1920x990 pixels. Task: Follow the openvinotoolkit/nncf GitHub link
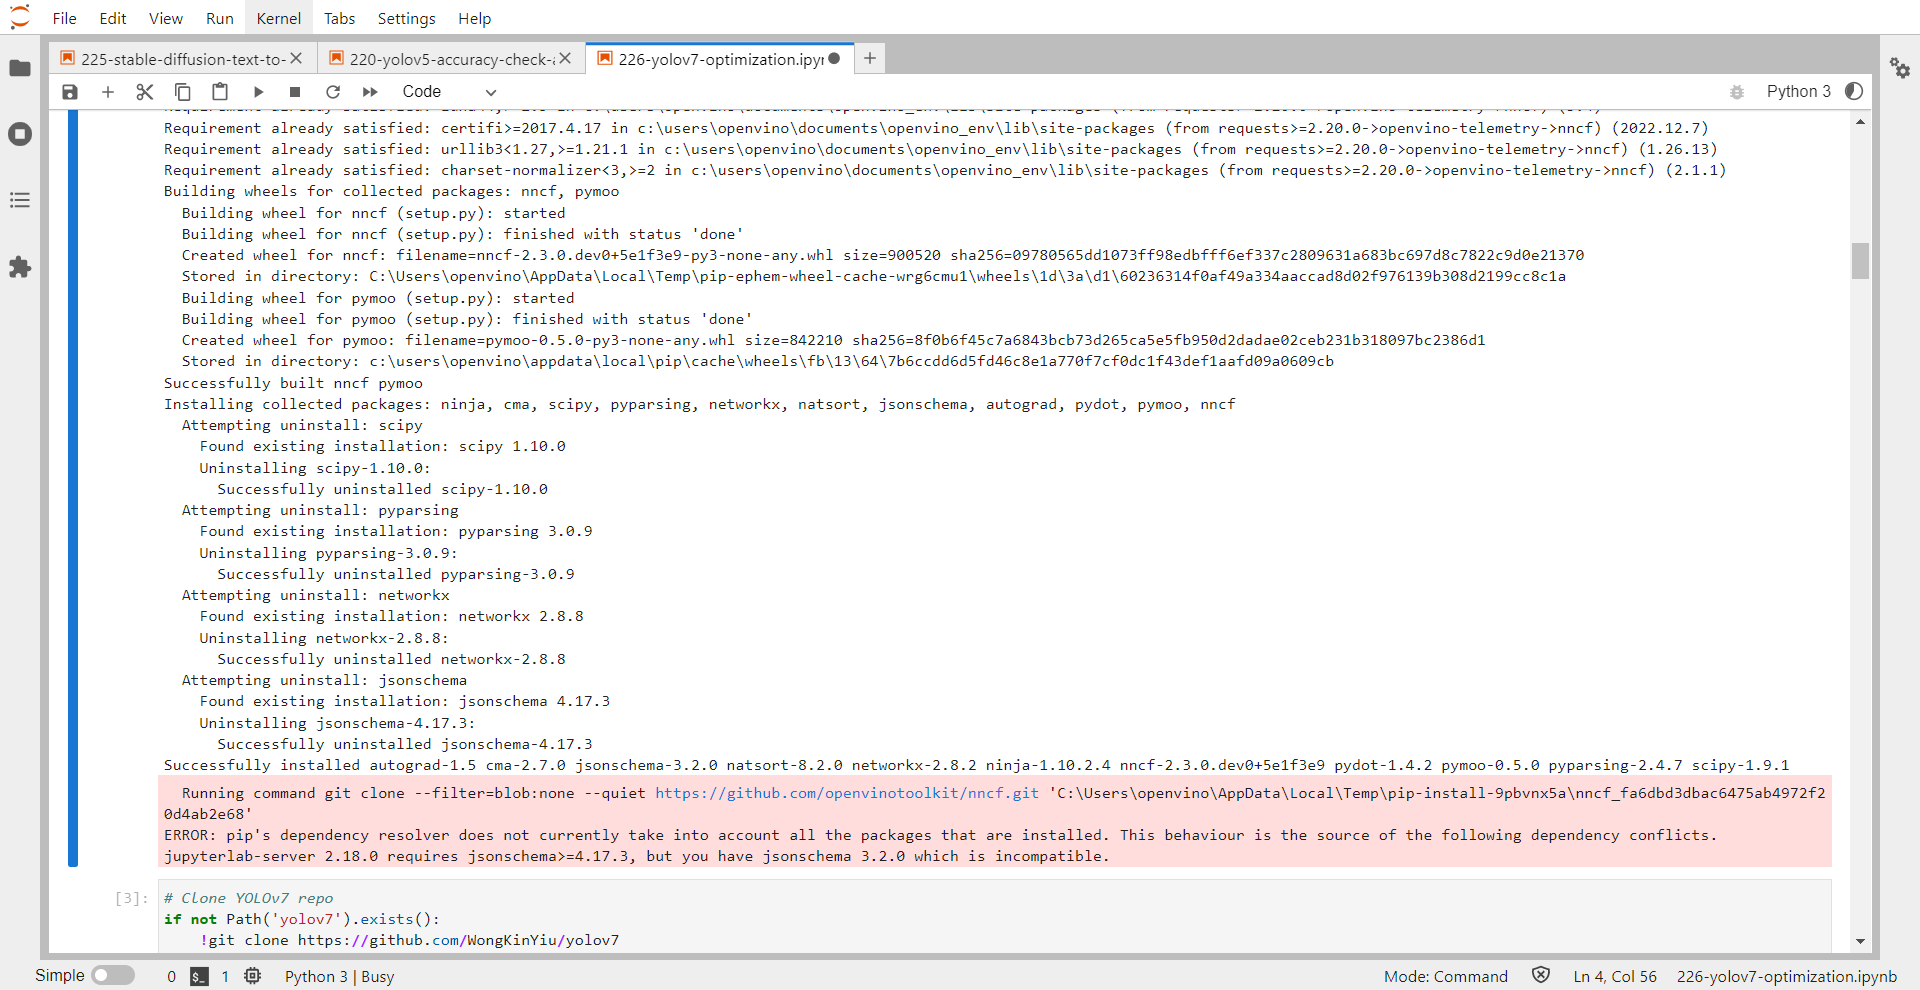click(x=843, y=793)
